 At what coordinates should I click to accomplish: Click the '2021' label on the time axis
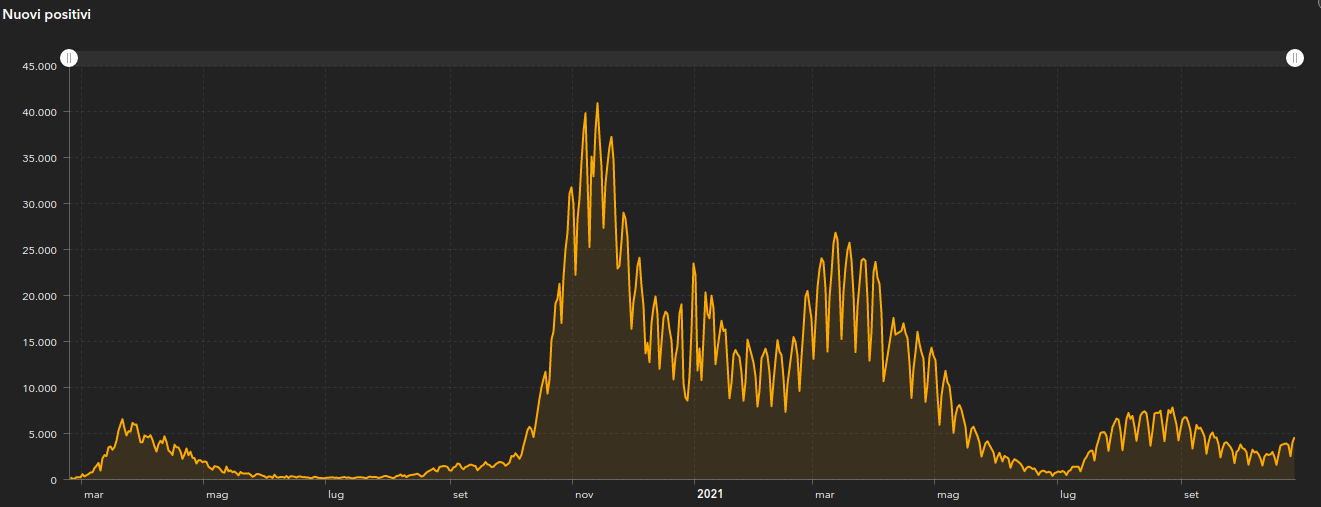point(709,494)
